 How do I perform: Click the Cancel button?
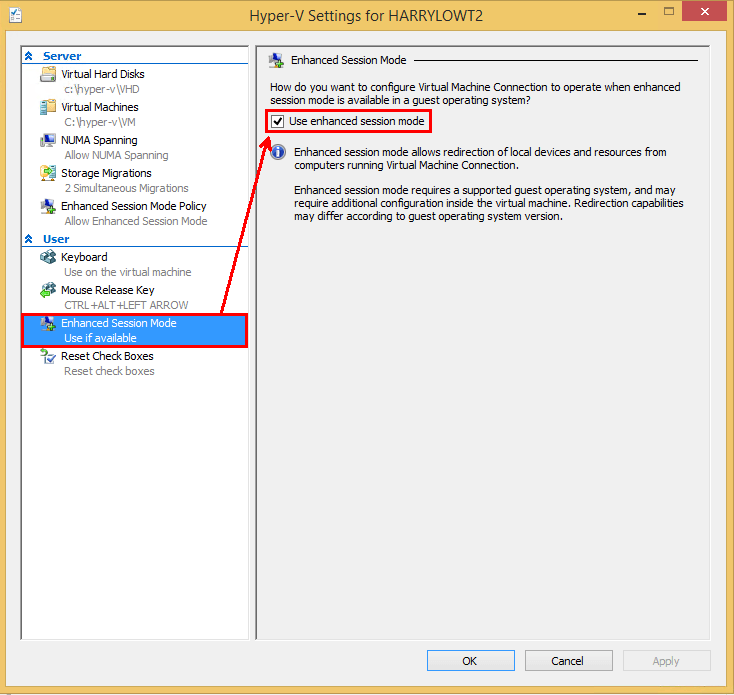point(568,660)
